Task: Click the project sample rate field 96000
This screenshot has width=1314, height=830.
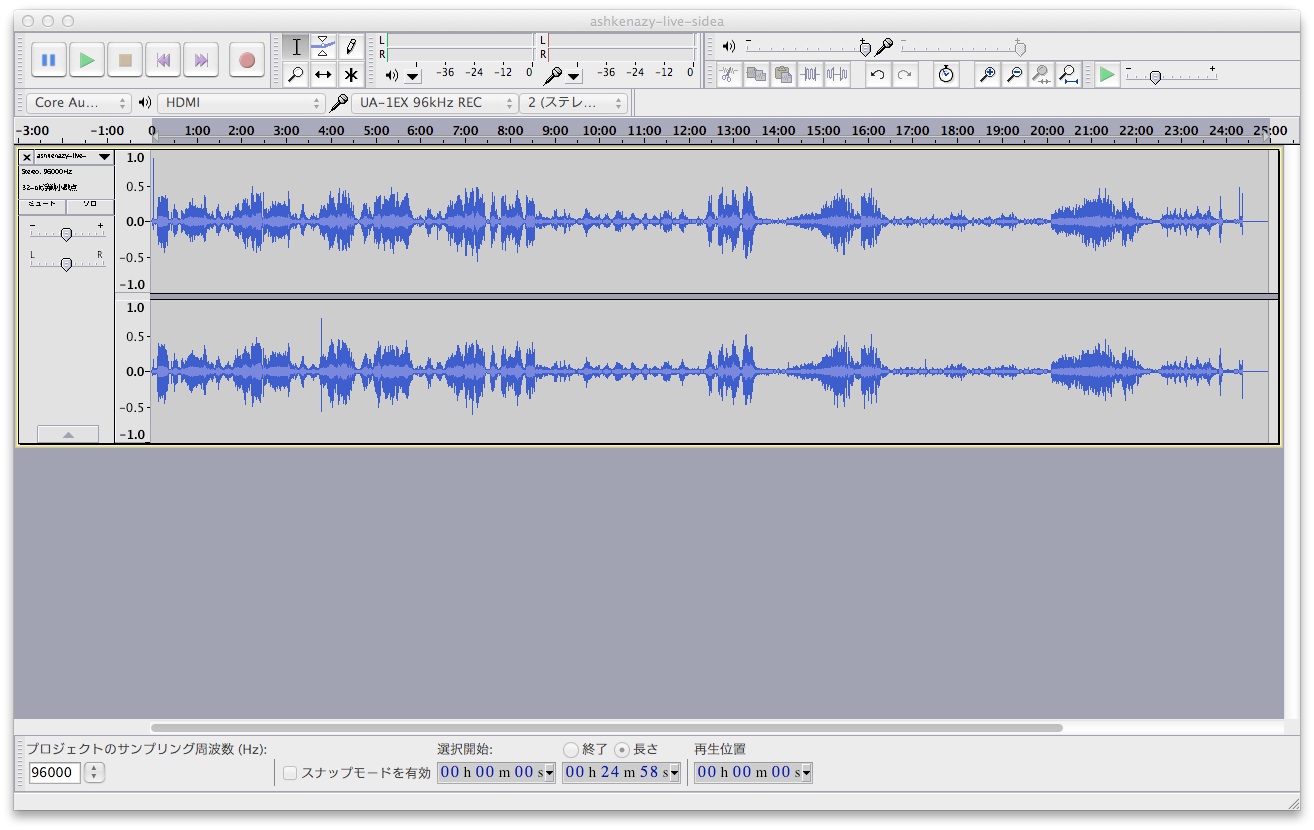Action: click(x=54, y=773)
